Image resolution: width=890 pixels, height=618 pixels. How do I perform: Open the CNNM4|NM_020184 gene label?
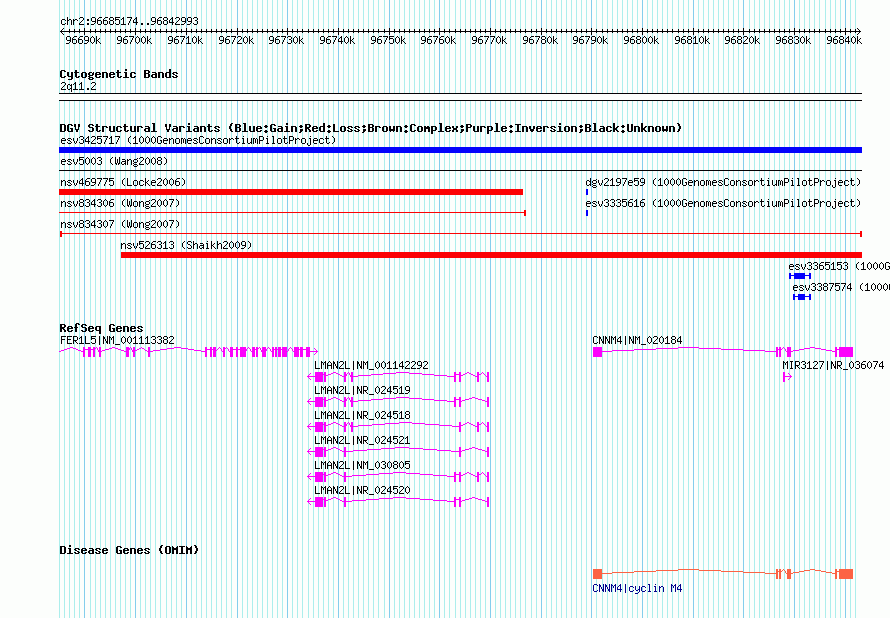point(637,340)
